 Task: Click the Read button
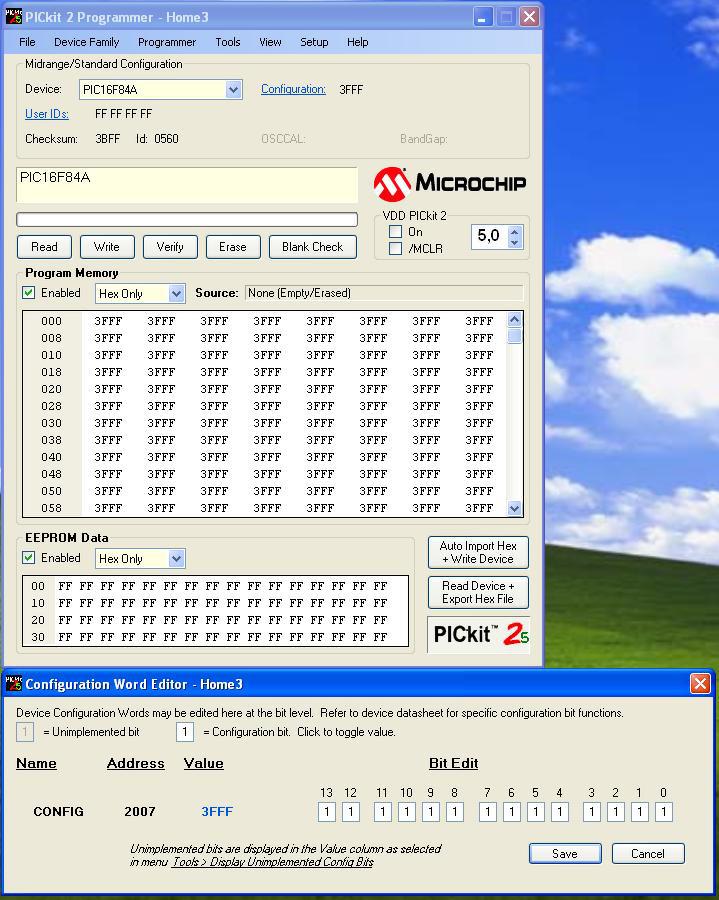coord(44,247)
